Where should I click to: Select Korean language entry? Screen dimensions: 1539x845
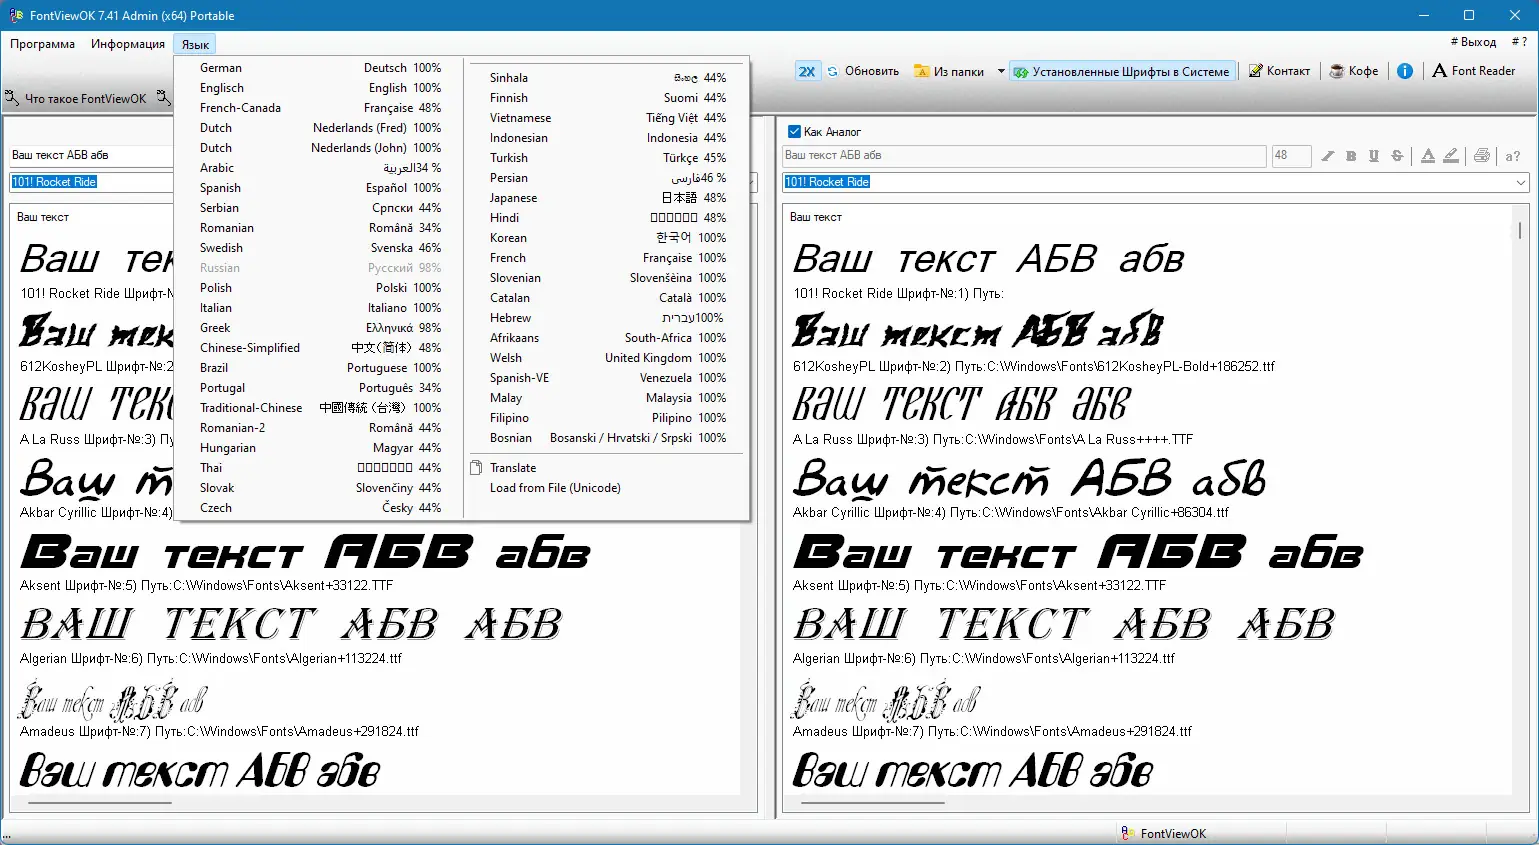point(606,238)
